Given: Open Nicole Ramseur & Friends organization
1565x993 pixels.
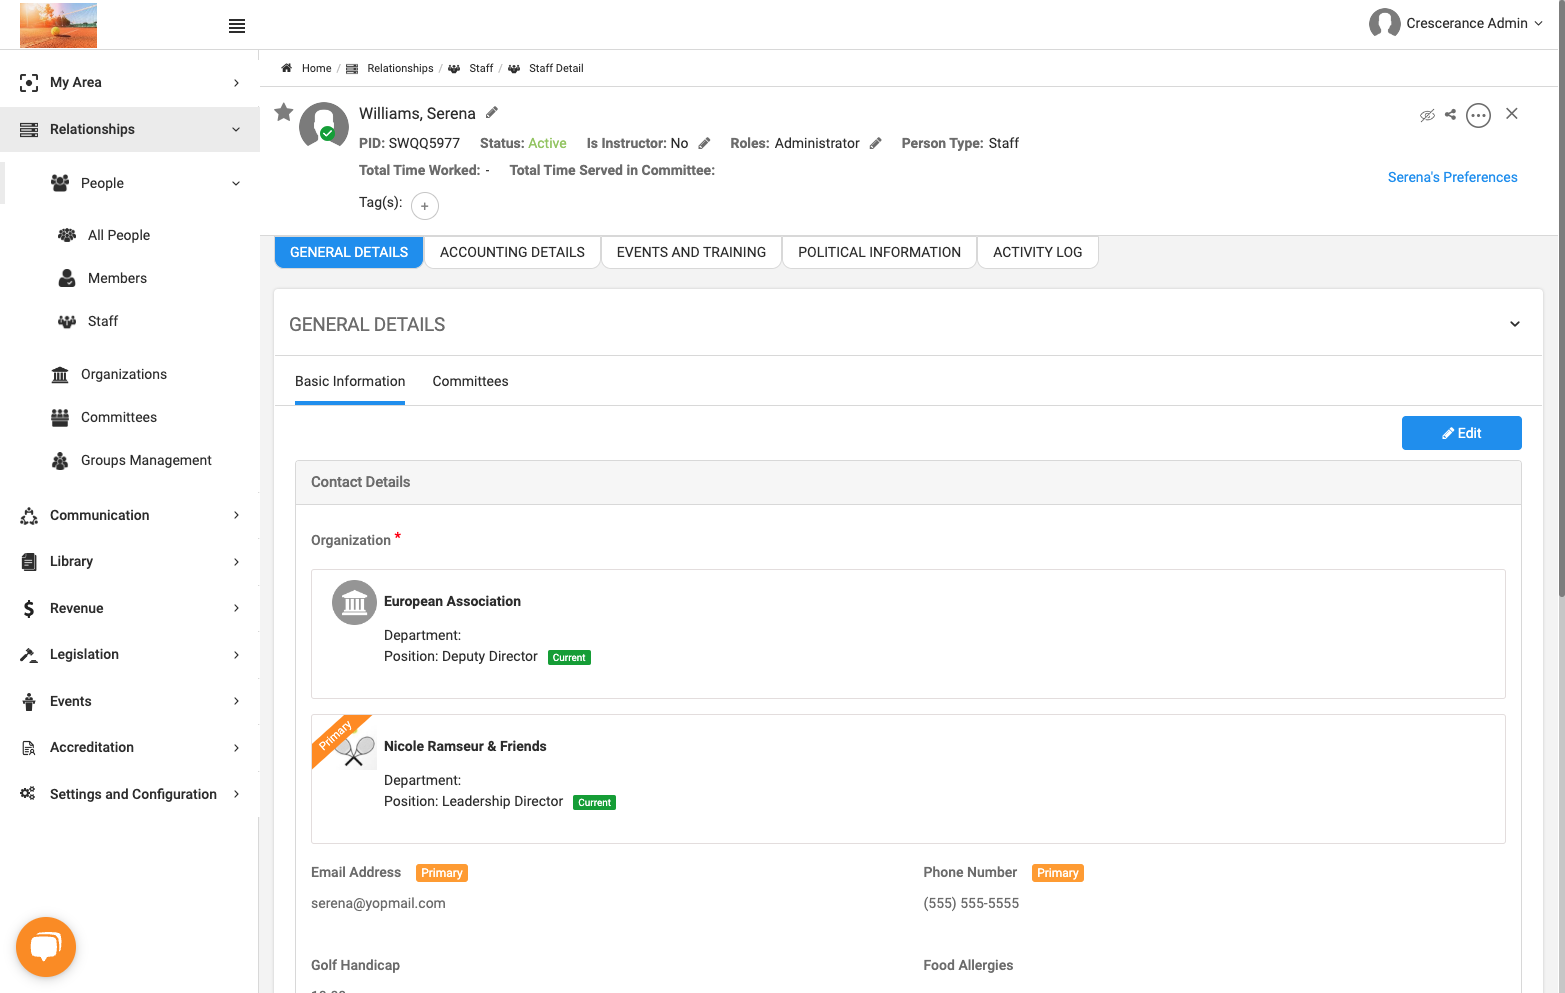Looking at the screenshot, I should (465, 746).
